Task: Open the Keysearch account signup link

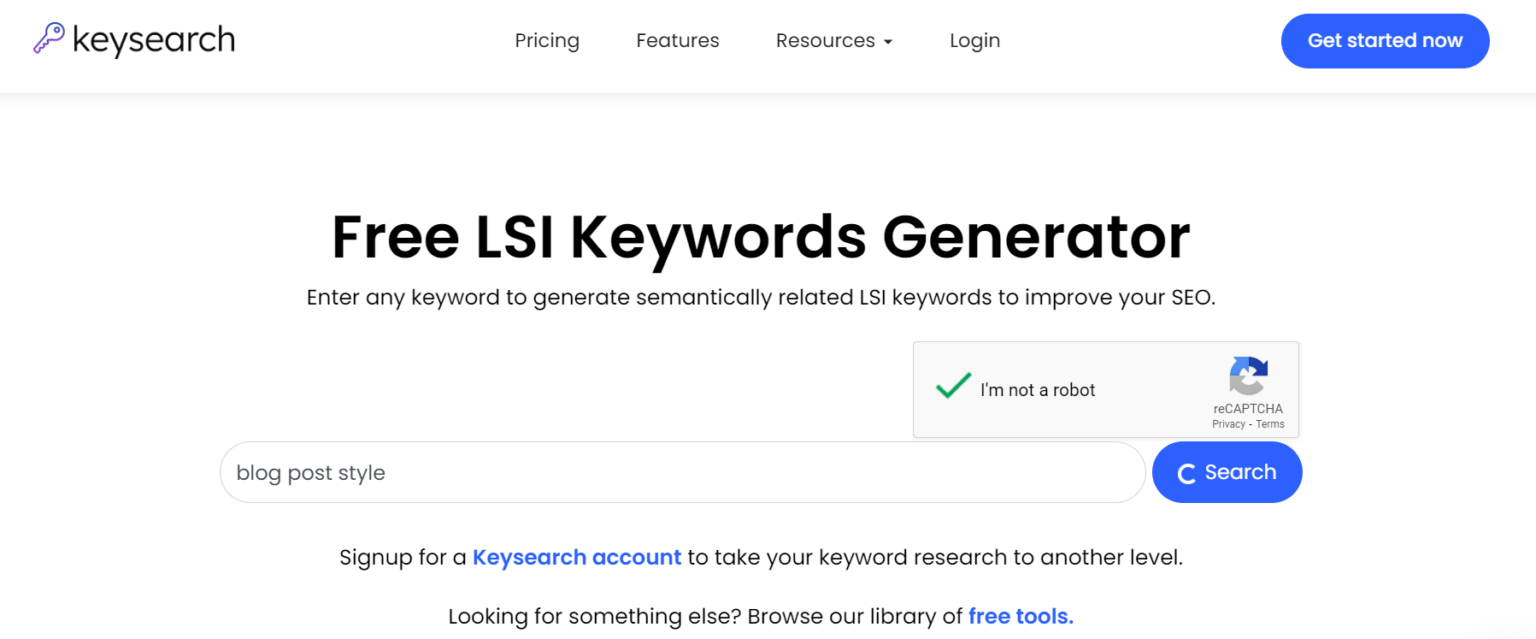Action: (577, 557)
